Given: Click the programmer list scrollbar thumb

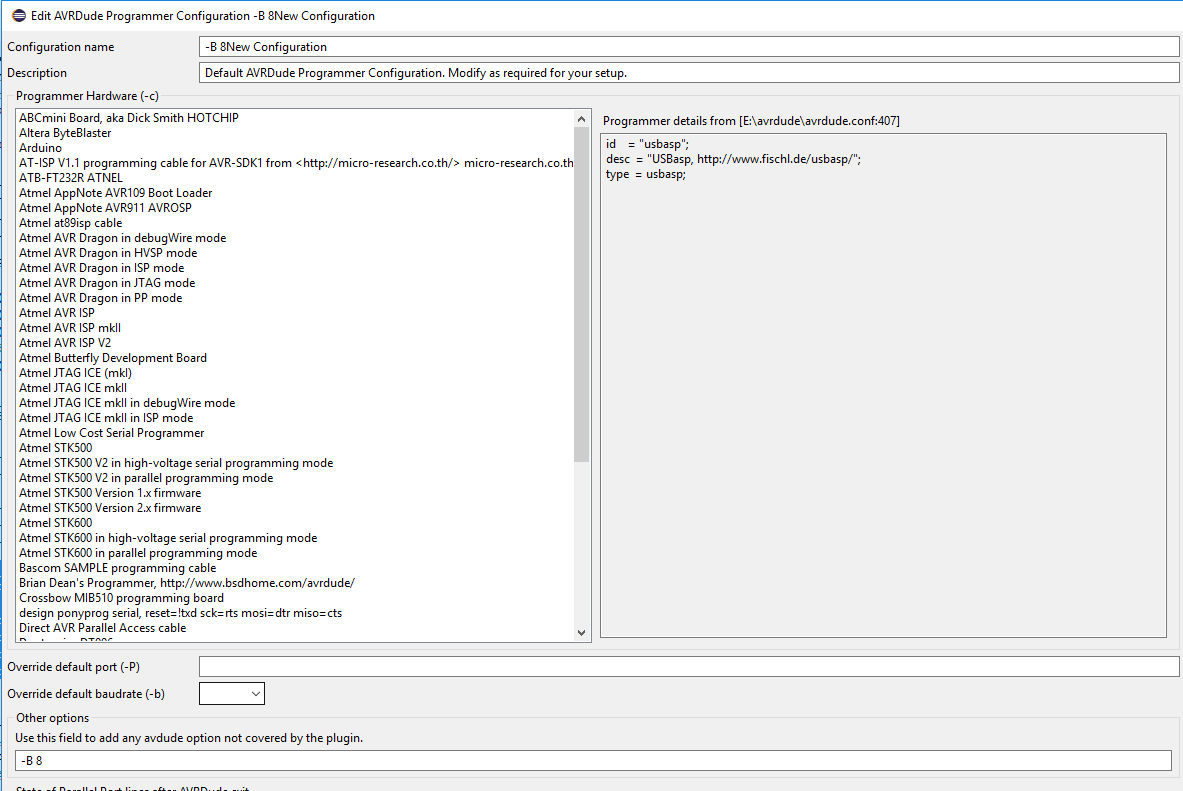Looking at the screenshot, I should click(581, 294).
